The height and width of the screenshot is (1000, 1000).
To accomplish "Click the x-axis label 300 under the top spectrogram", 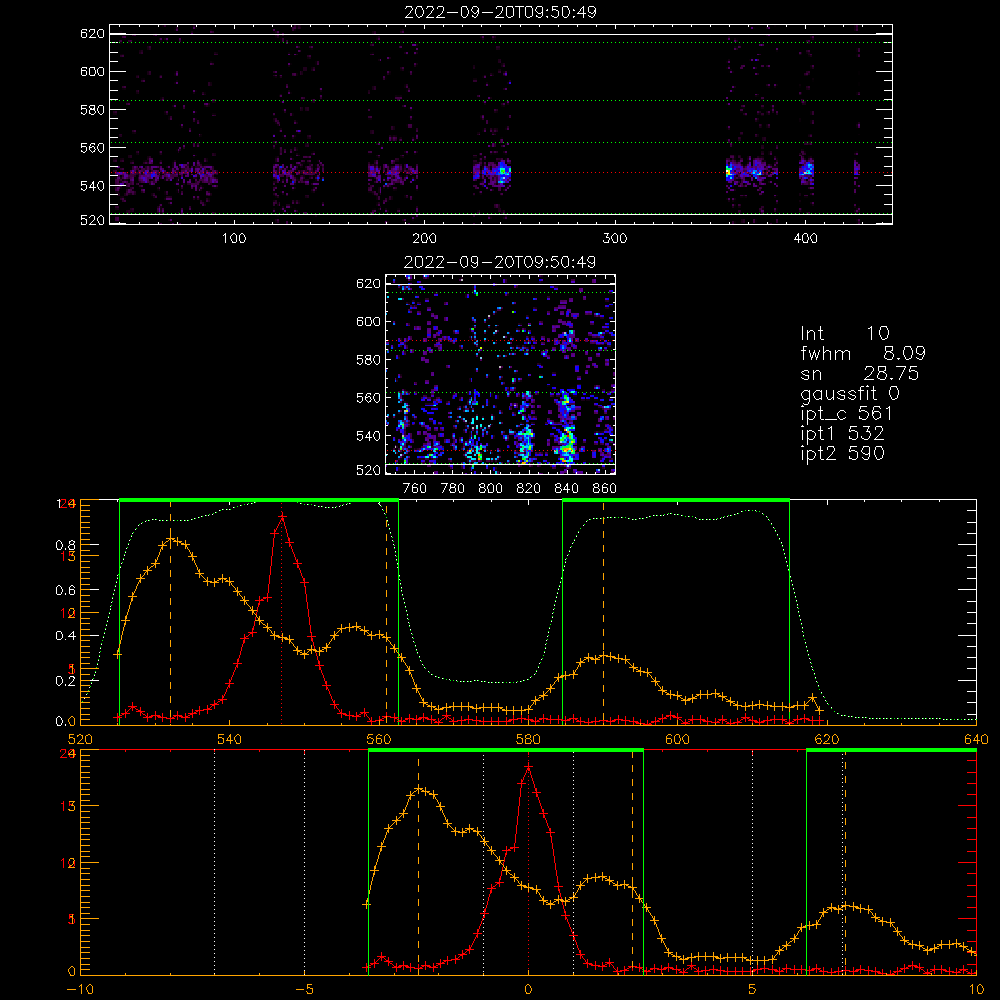I will pyautogui.click(x=615, y=239).
